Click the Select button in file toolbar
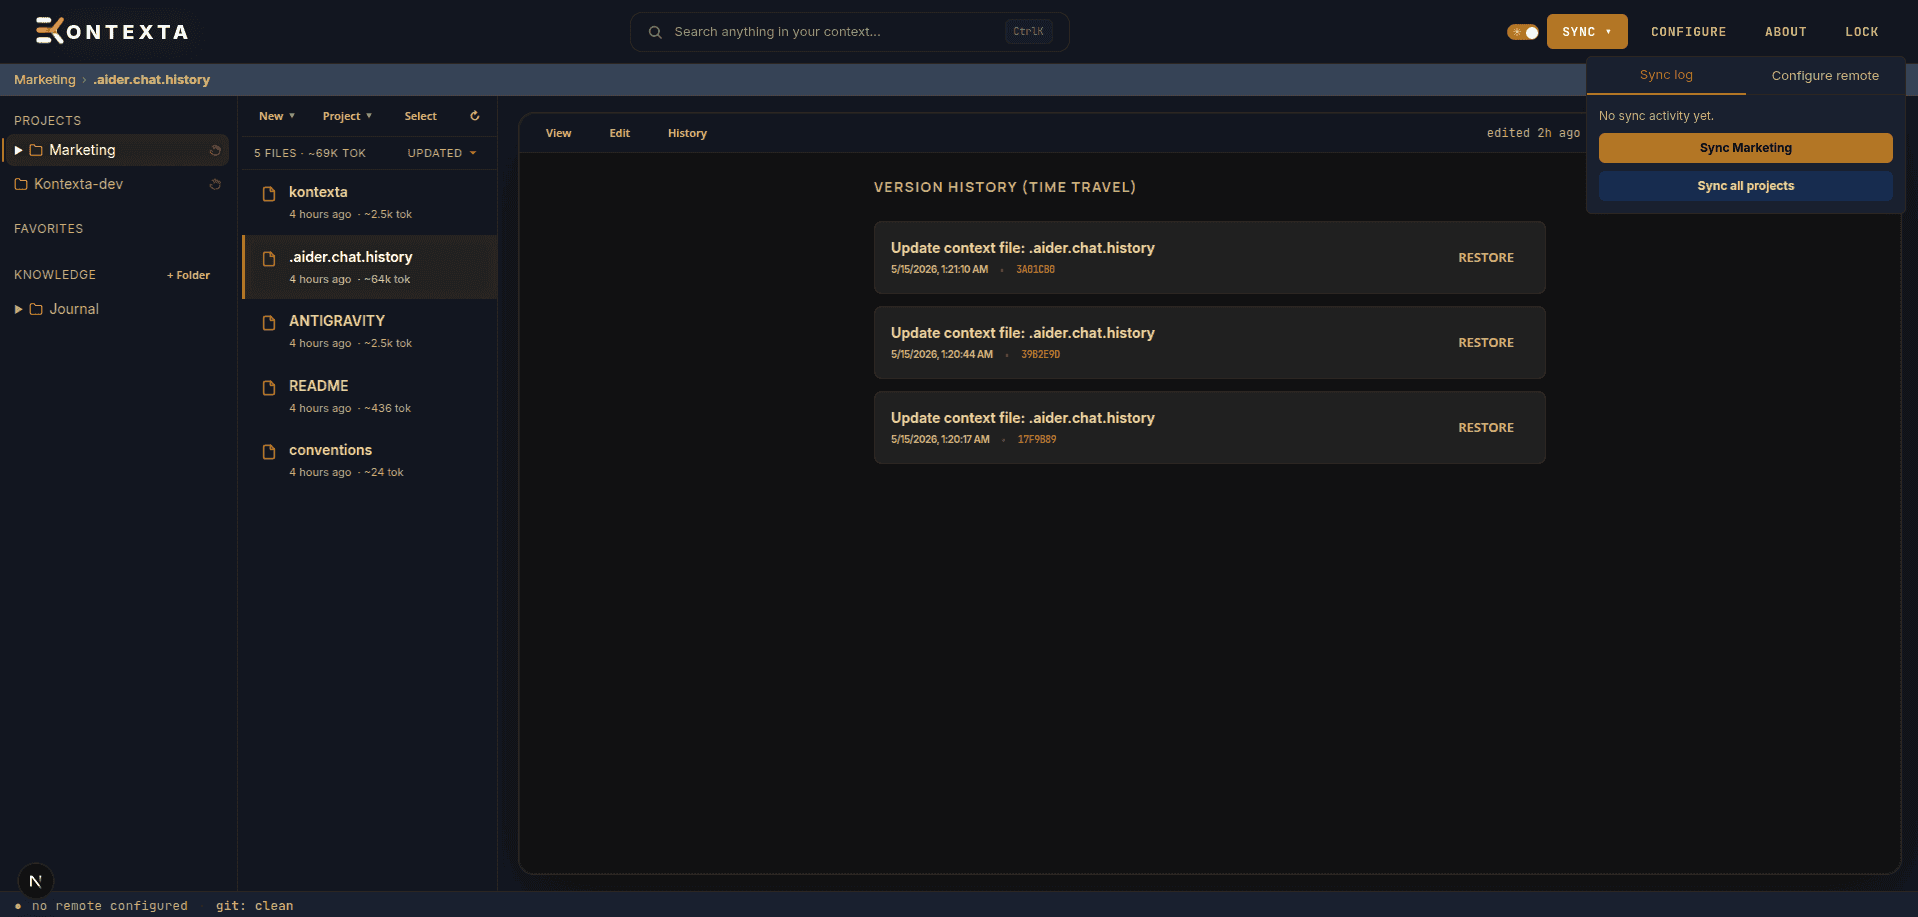 click(x=420, y=116)
